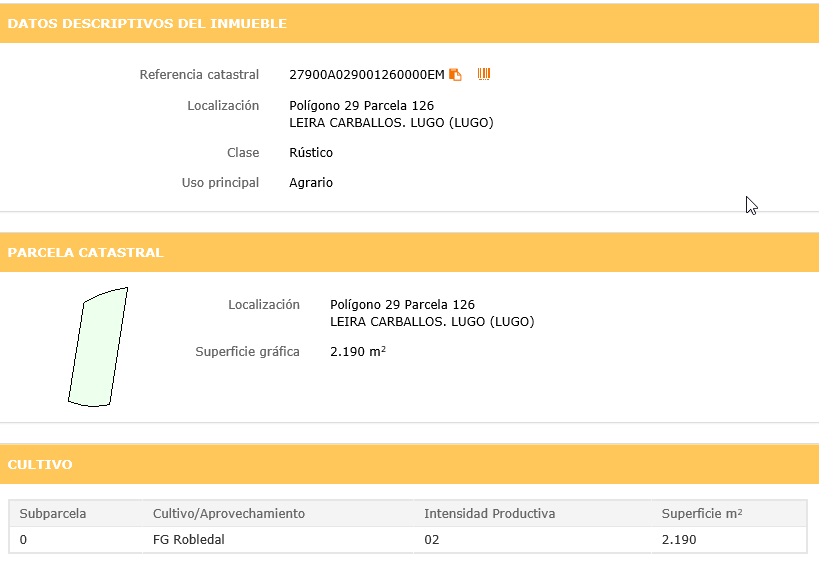Click the Rústico class value
The height and width of the screenshot is (577, 838).
pyautogui.click(x=311, y=153)
